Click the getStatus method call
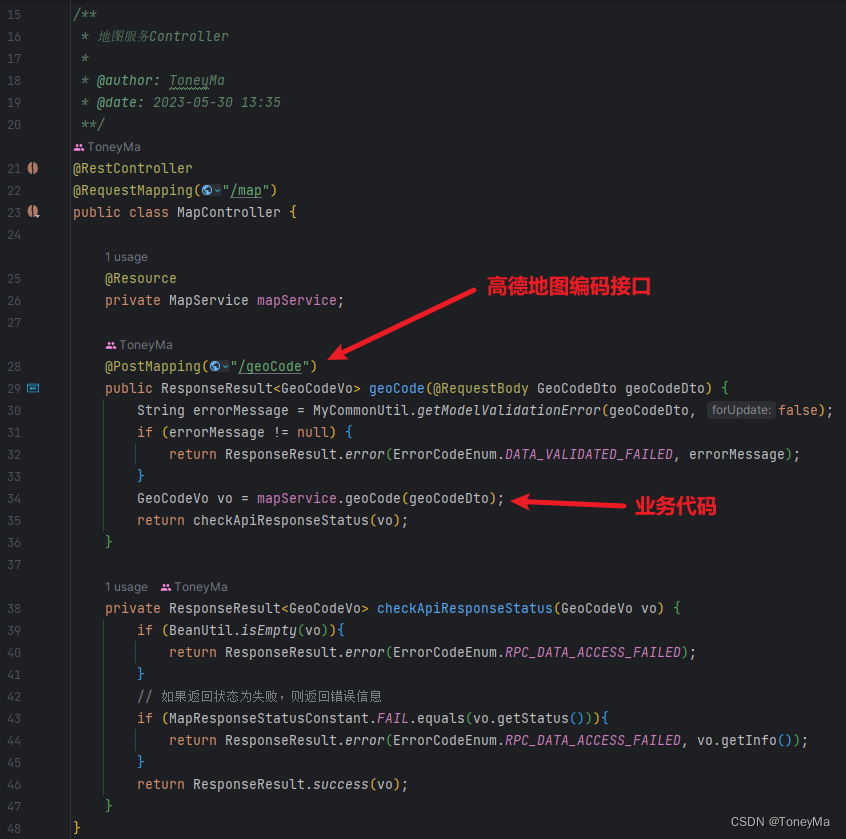The width and height of the screenshot is (846, 839). click(x=533, y=719)
